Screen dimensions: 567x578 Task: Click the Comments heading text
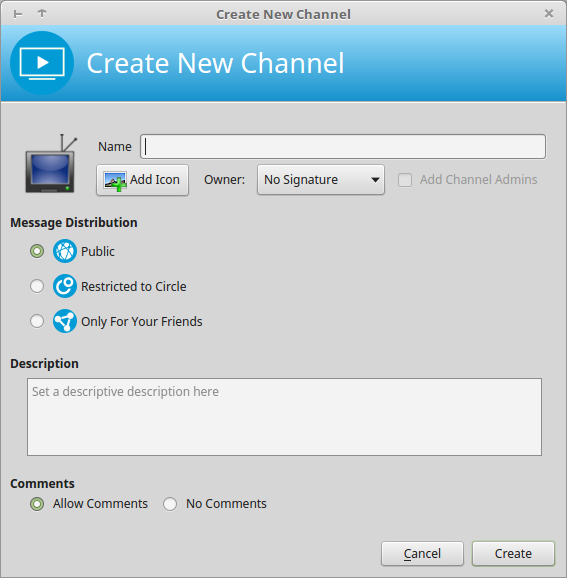pos(42,483)
